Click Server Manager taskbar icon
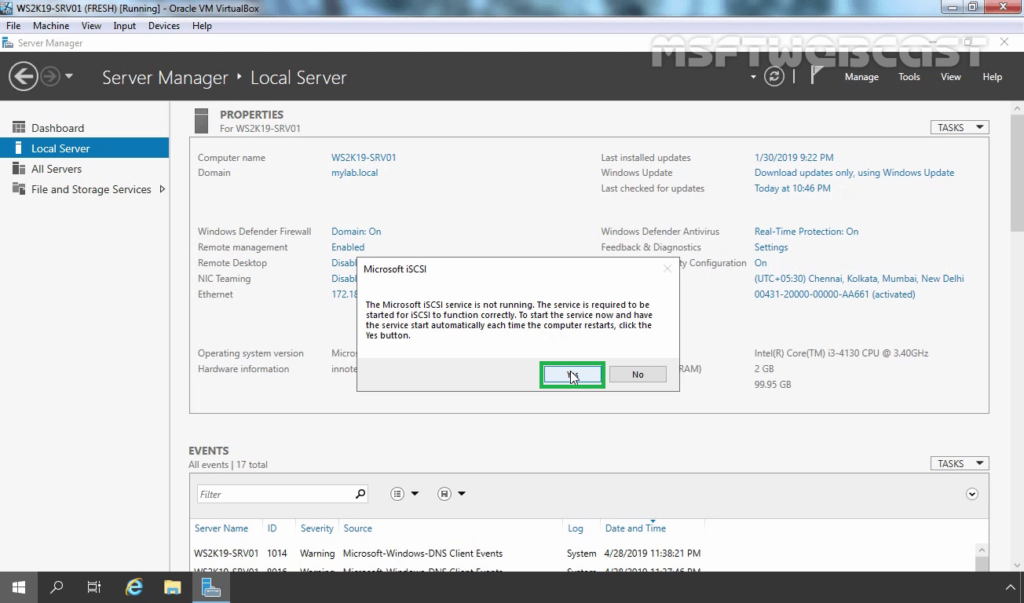The width and height of the screenshot is (1024, 603). (211, 587)
